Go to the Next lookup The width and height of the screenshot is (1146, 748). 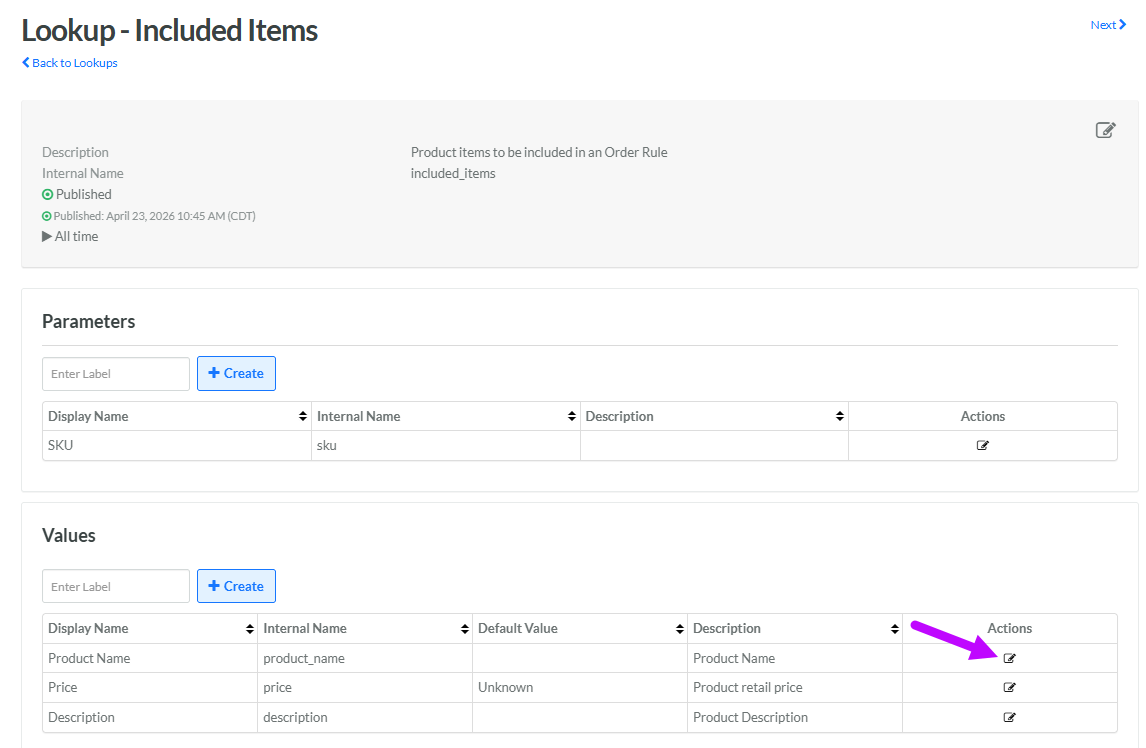click(x=1108, y=25)
